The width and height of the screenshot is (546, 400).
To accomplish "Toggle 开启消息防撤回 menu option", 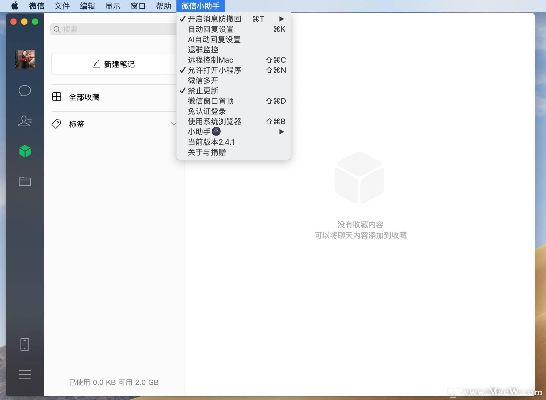I will click(x=233, y=19).
